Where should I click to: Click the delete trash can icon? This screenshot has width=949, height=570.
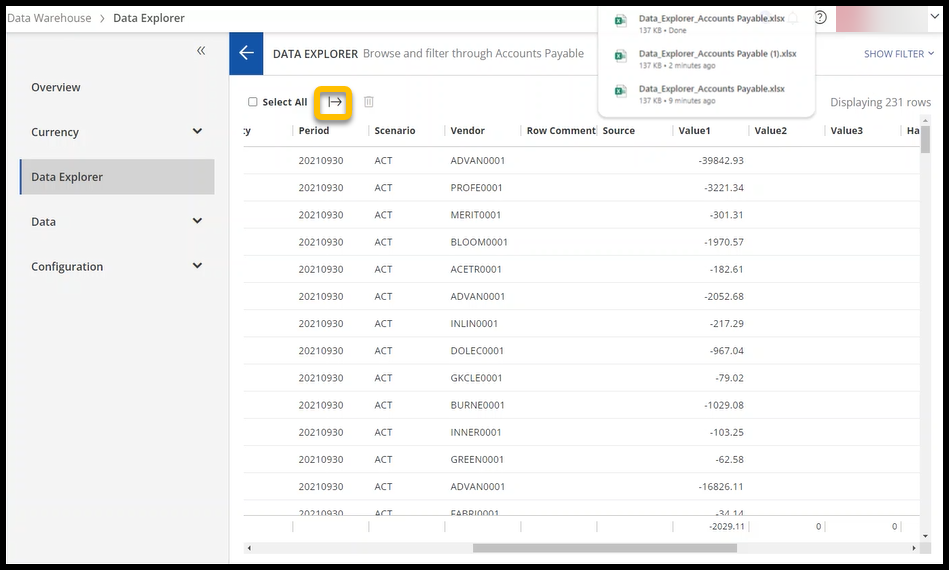click(369, 102)
